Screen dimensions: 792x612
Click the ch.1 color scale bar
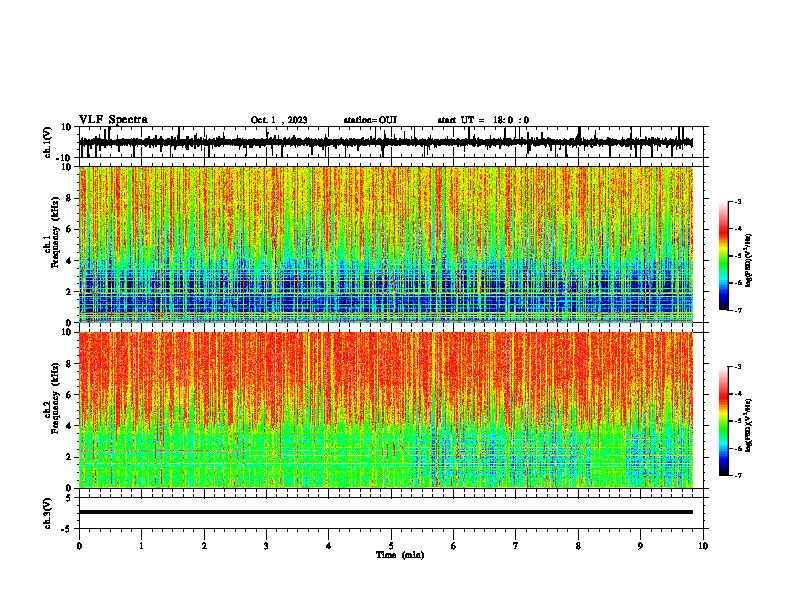click(x=724, y=256)
